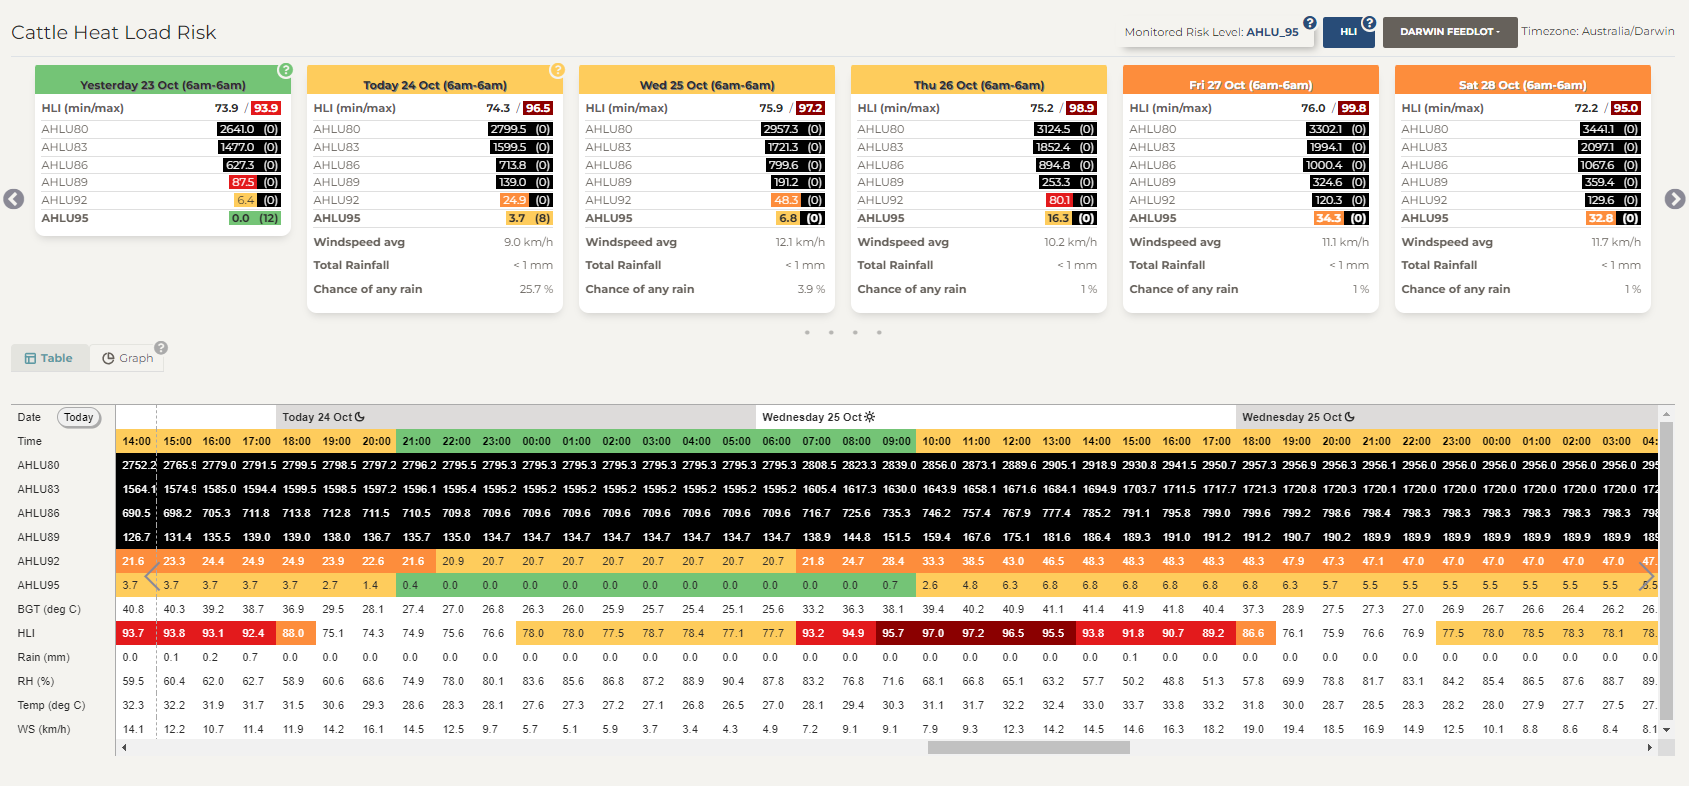The height and width of the screenshot is (786, 1689).
Task: Select the Sat 28 Oct forecast card header
Action: point(1522,85)
